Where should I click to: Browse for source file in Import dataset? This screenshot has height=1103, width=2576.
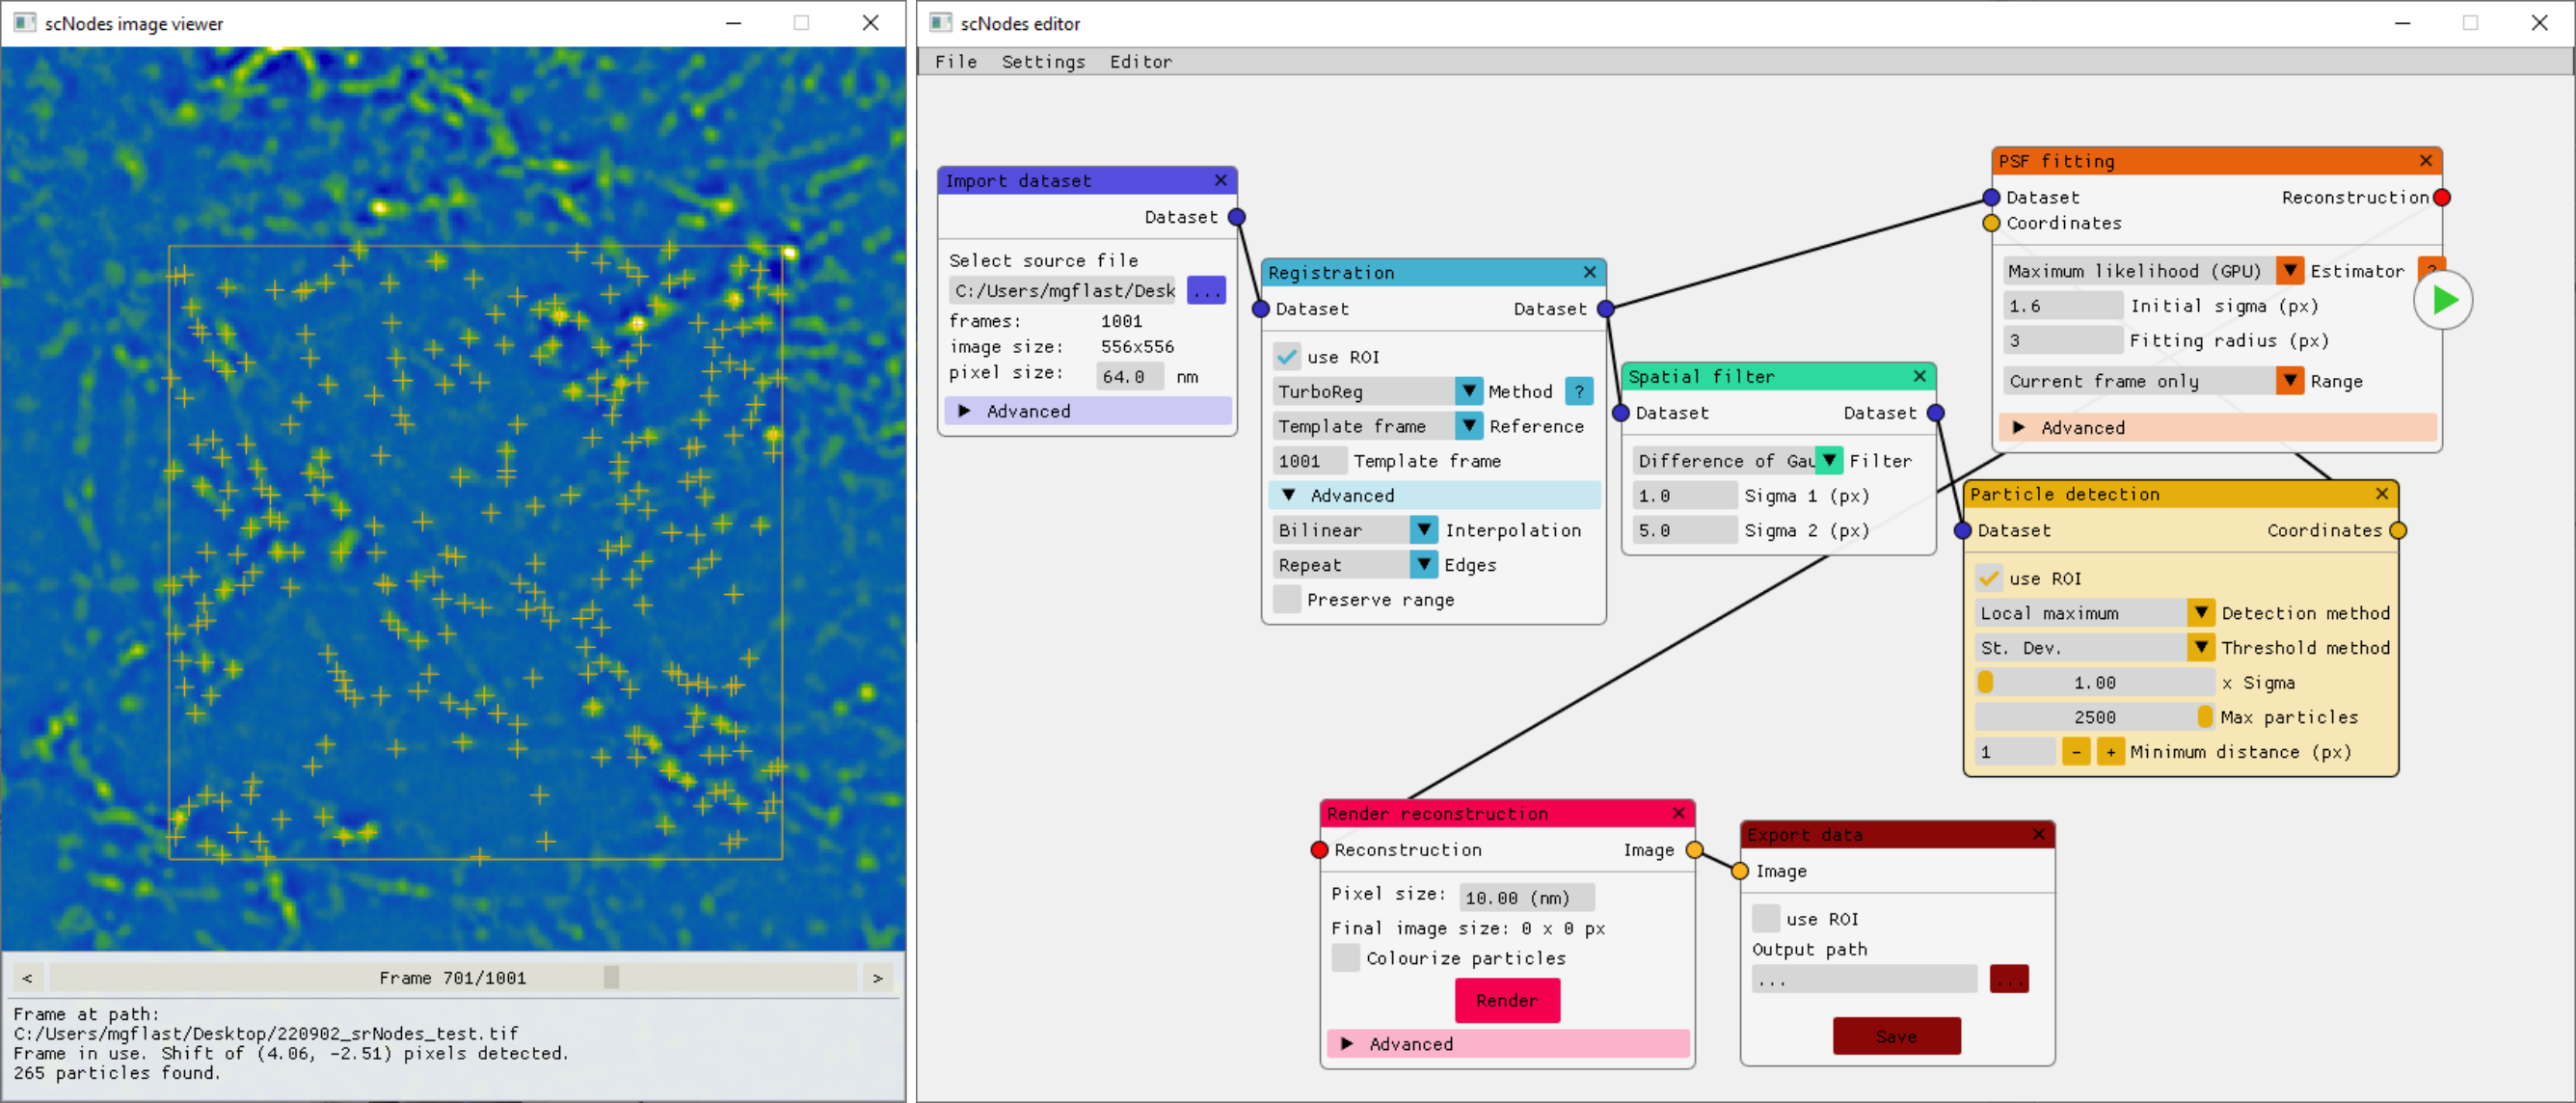pos(1206,291)
